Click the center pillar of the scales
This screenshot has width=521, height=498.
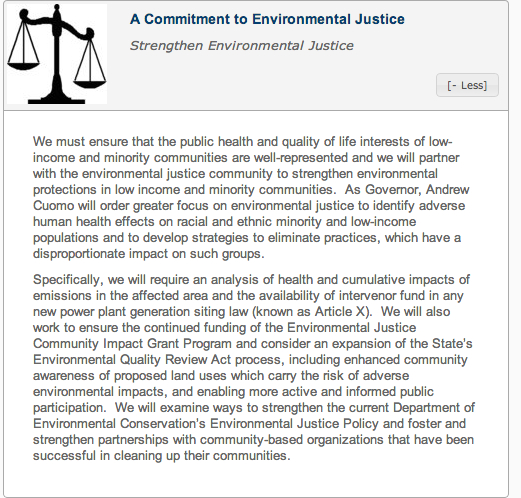tap(57, 53)
